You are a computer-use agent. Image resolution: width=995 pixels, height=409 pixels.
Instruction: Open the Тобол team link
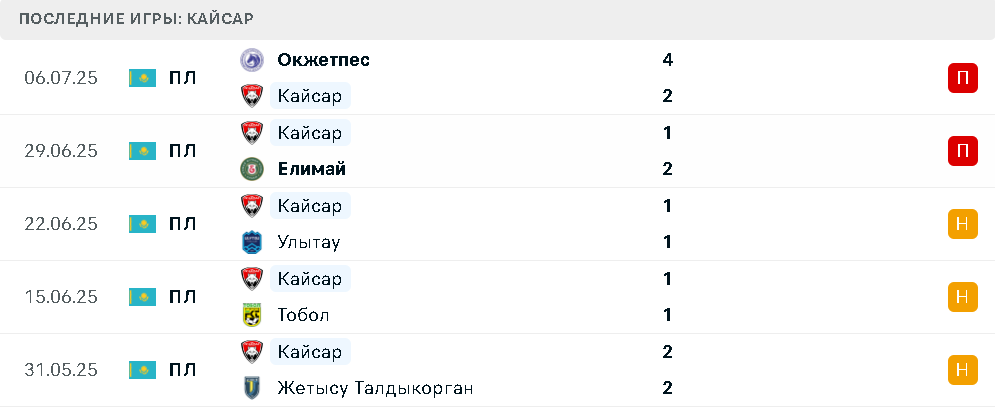(303, 315)
